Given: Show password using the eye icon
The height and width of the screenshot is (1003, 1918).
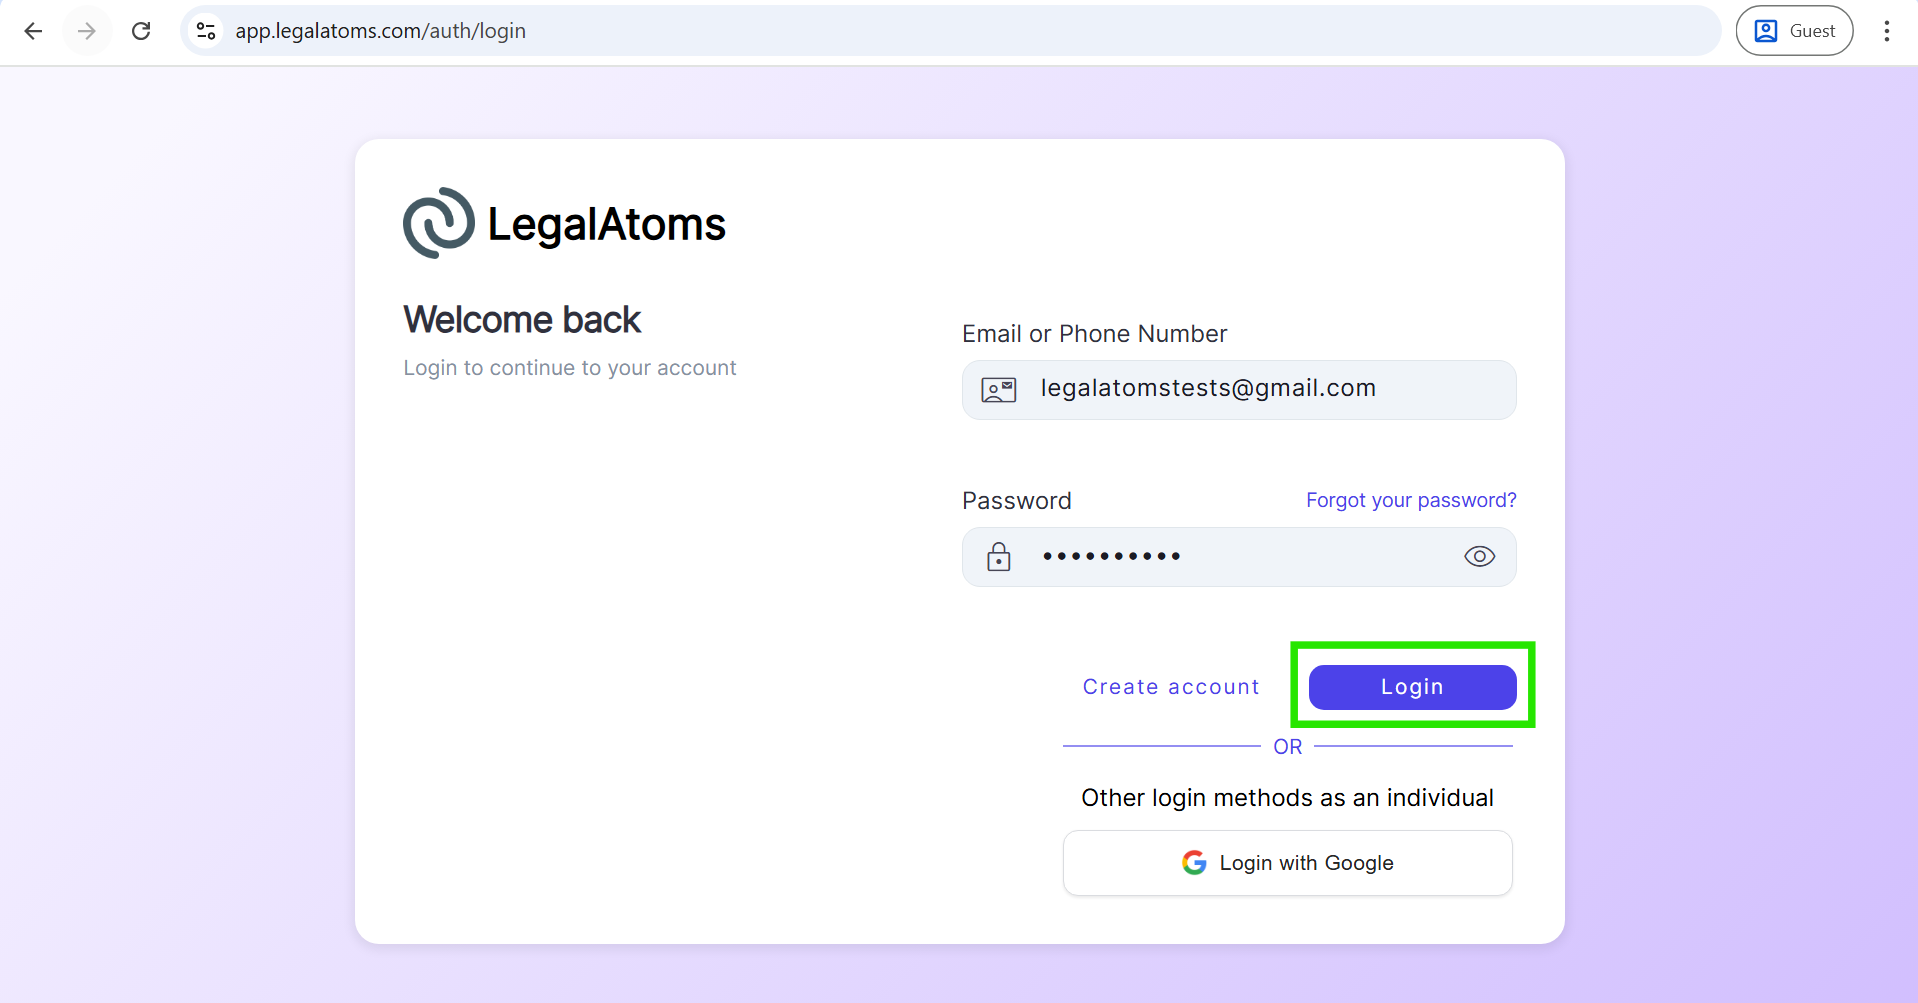Looking at the screenshot, I should tap(1479, 557).
